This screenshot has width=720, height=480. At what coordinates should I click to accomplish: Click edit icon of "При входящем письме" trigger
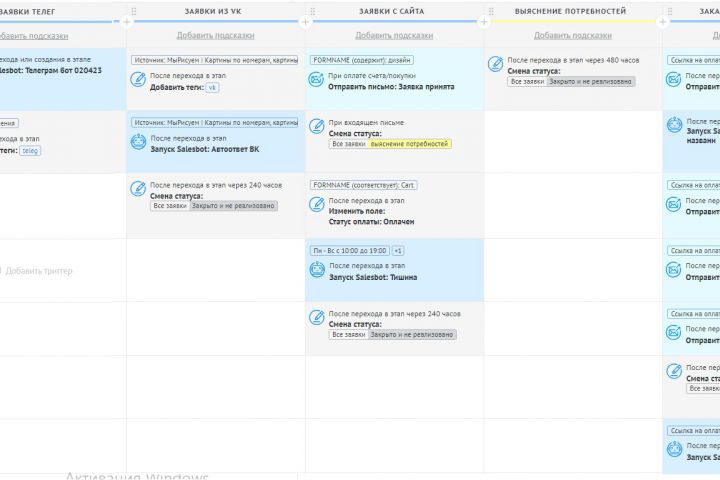(316, 126)
